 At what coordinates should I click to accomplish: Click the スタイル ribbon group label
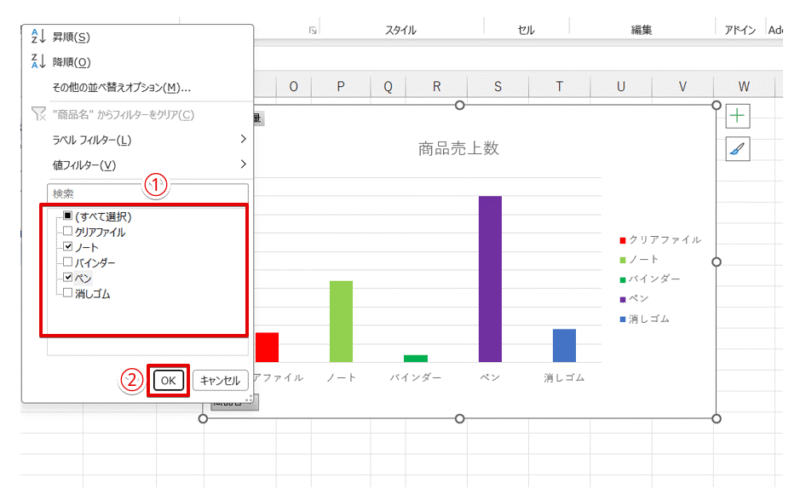[x=400, y=30]
